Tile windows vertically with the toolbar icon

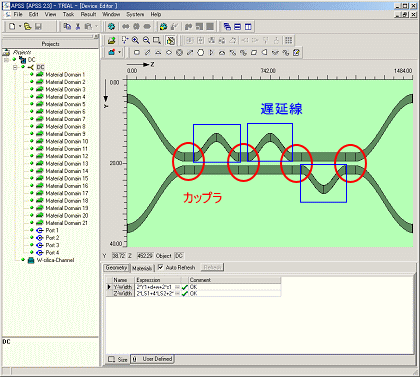tap(248, 27)
